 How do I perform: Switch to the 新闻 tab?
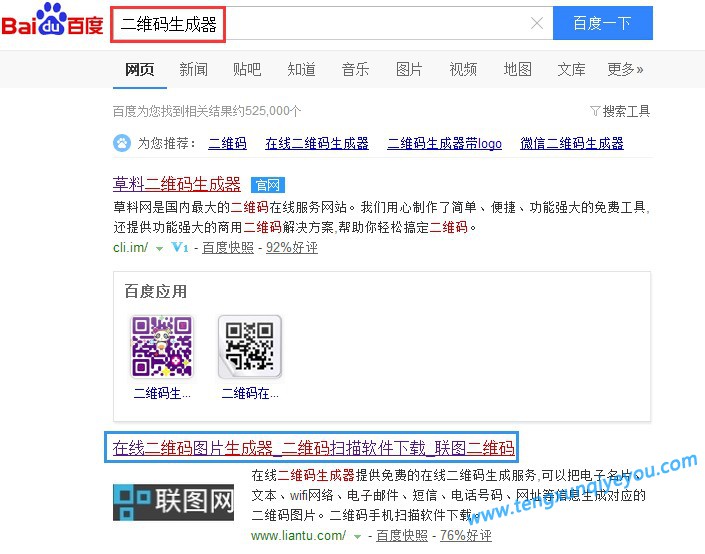click(193, 69)
